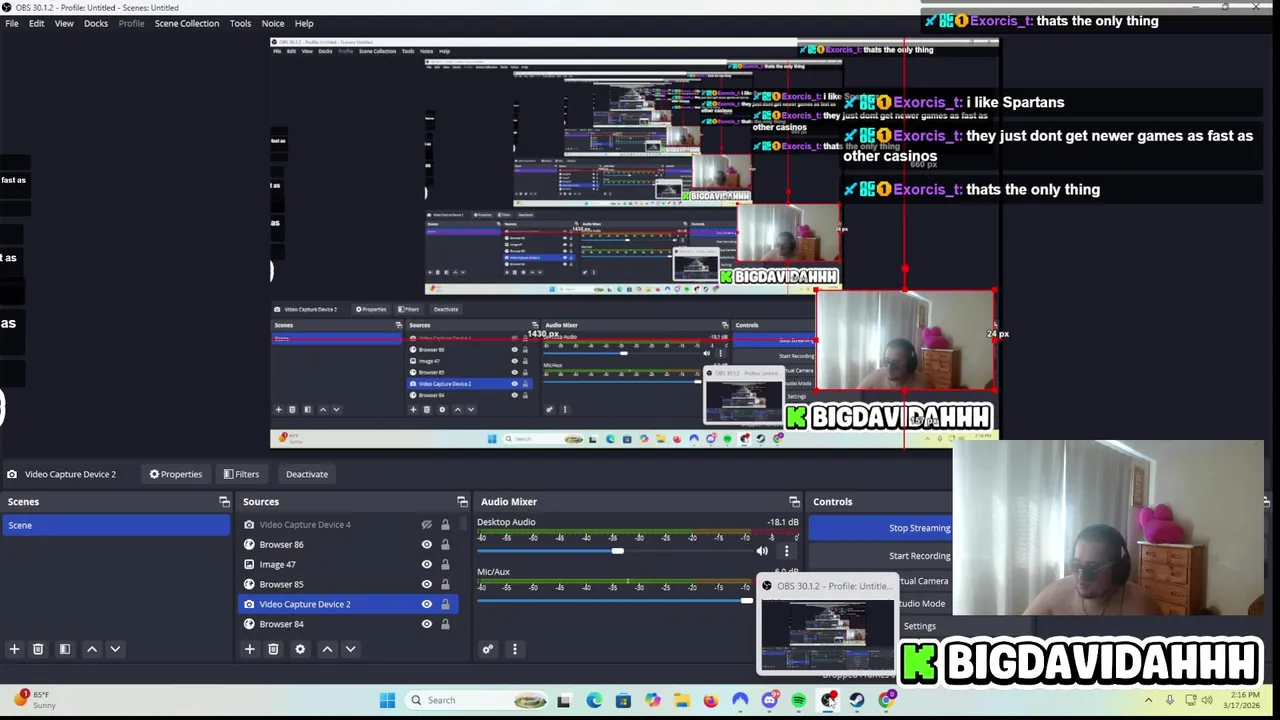Screen dimensions: 1280x720
Task: Open Microsoft Edge from taskbar
Action: pos(594,700)
